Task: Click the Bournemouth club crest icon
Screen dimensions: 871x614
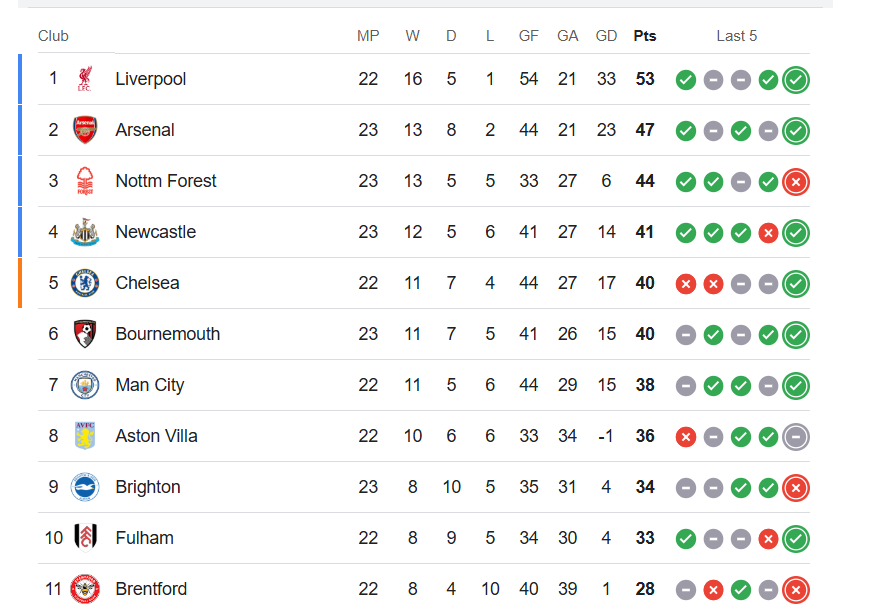Action: click(x=85, y=334)
